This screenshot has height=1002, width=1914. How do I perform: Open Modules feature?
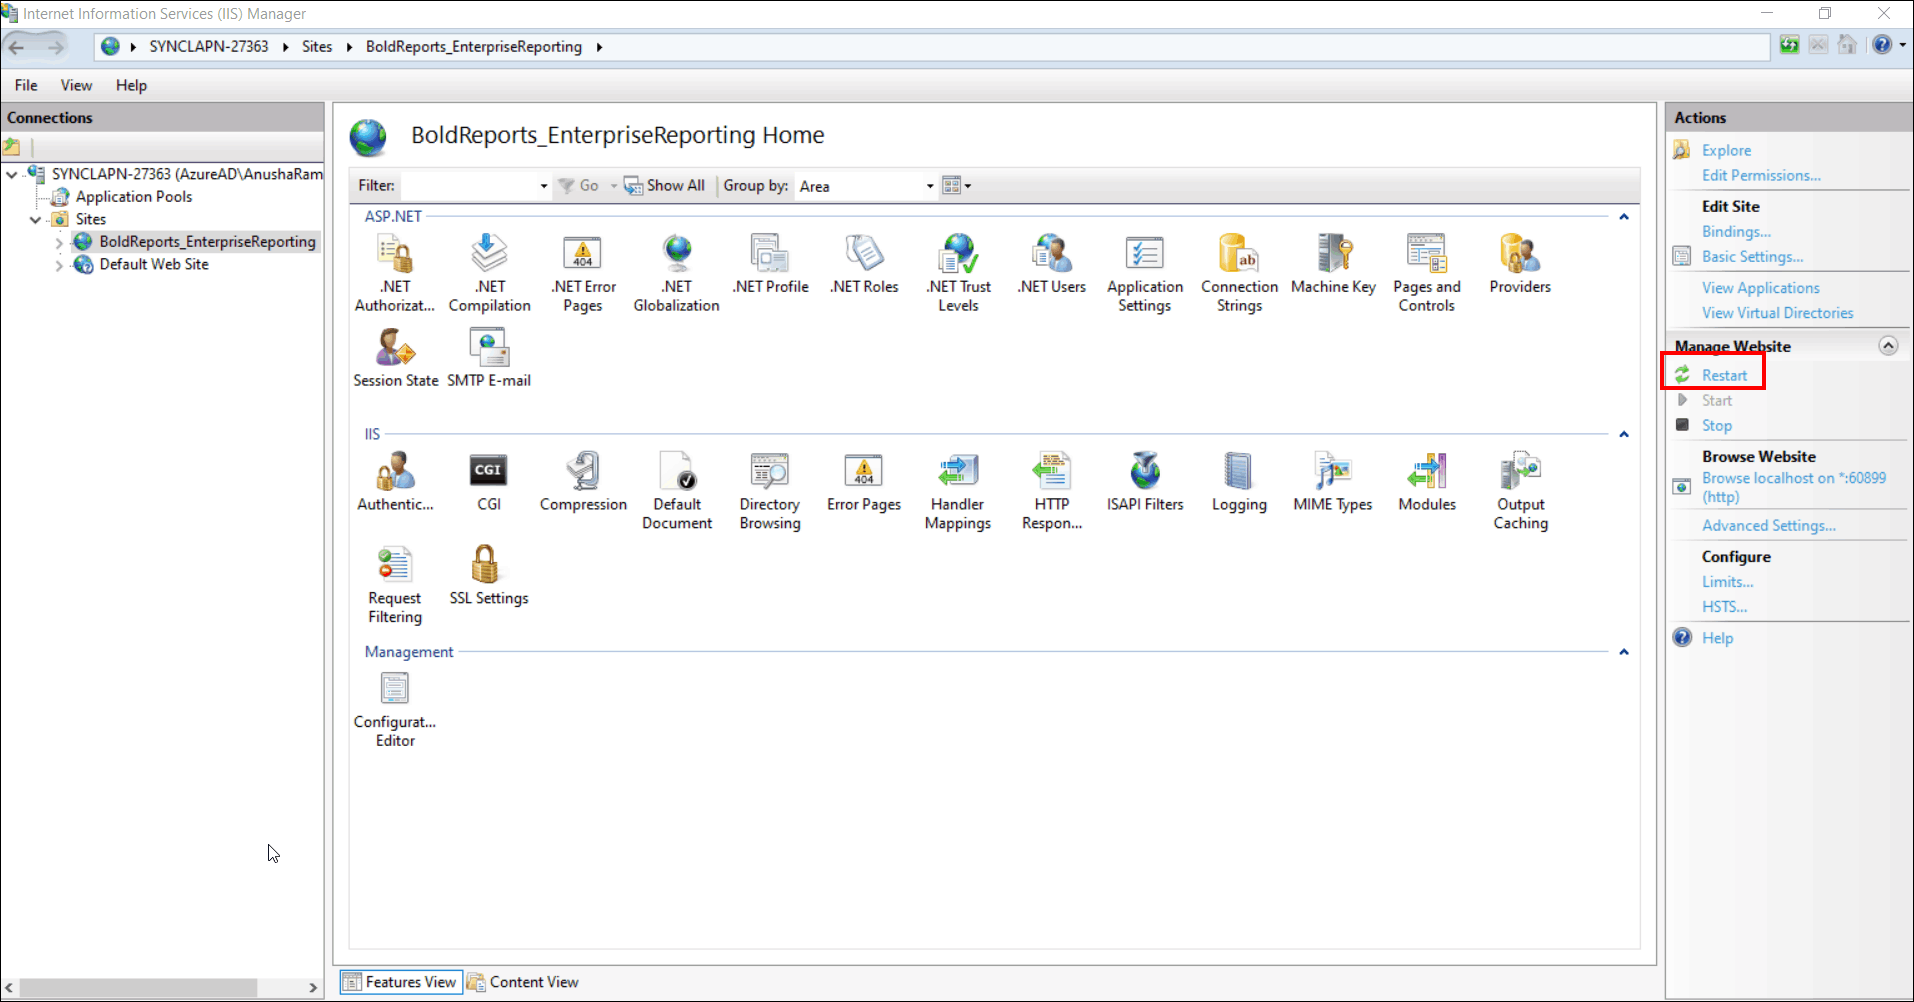(1427, 482)
